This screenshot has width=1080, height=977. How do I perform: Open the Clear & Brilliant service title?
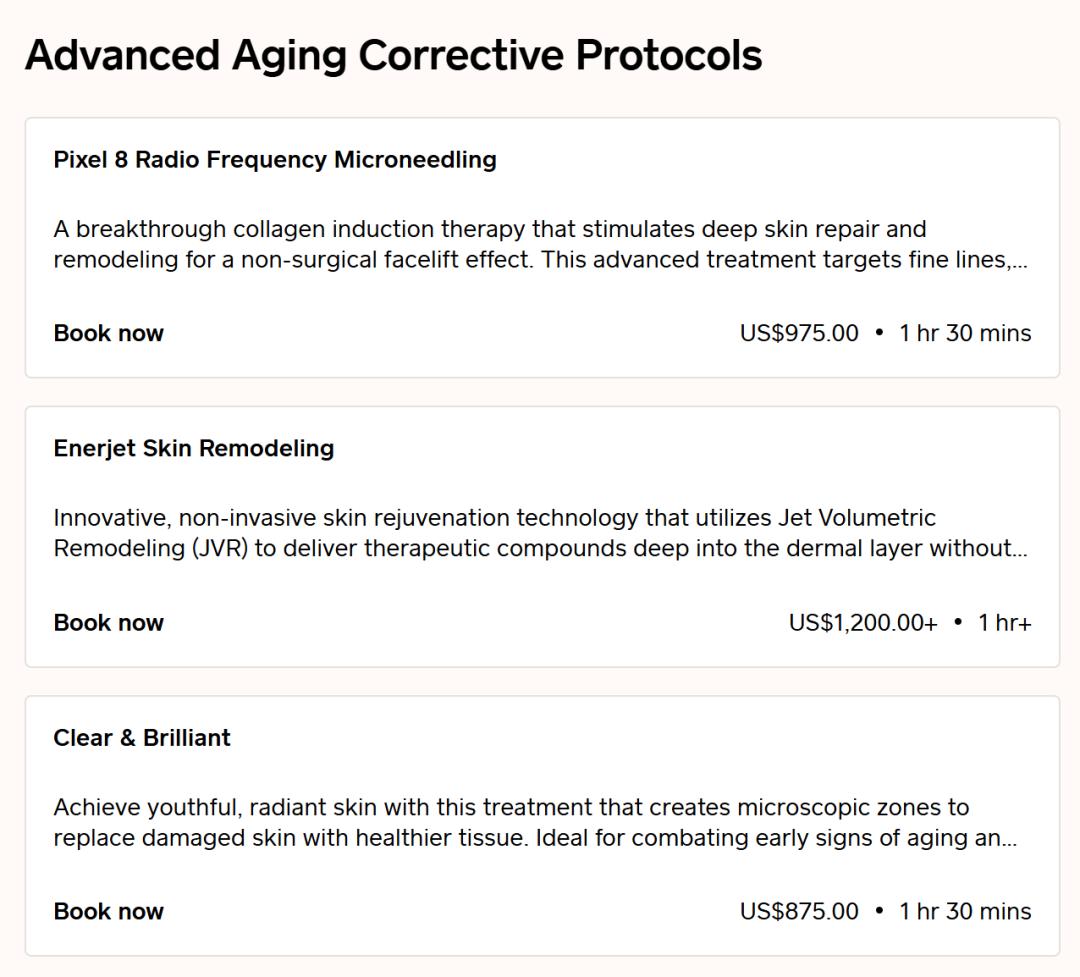pyautogui.click(x=142, y=738)
